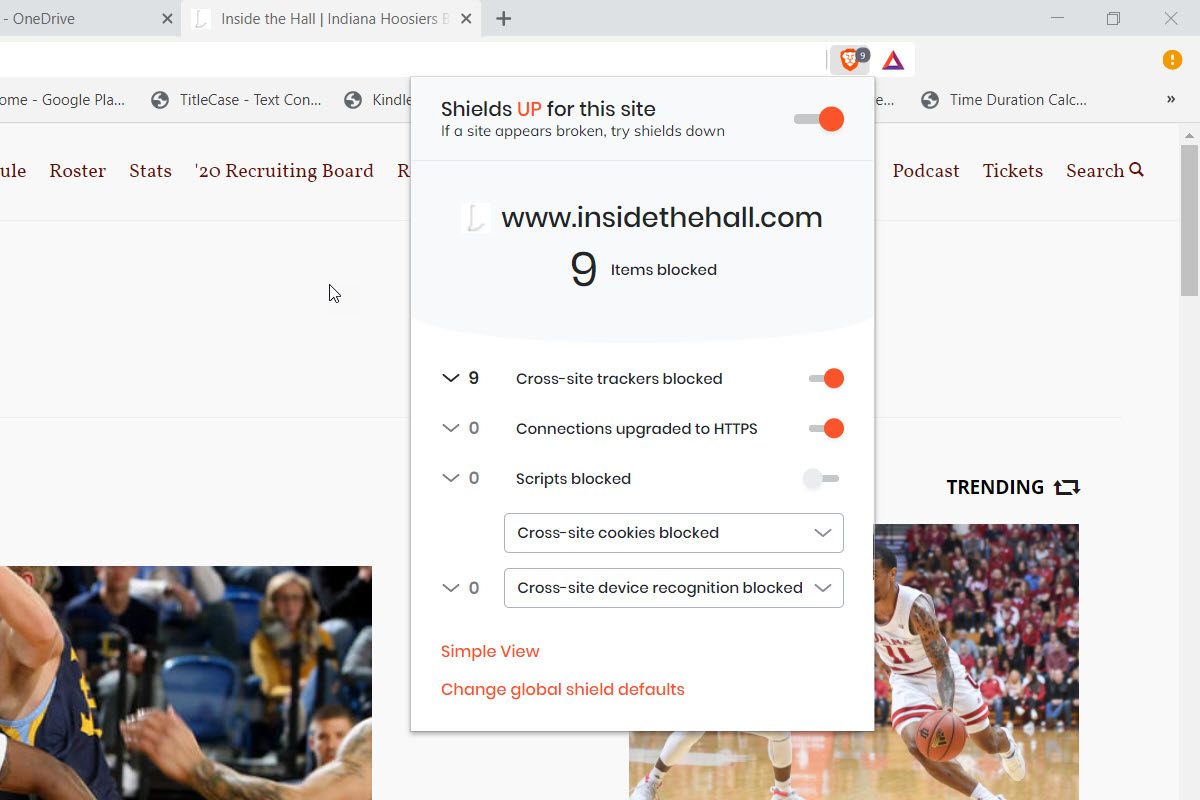Turn off Connections upgraded to HTTPS toggle

point(827,428)
